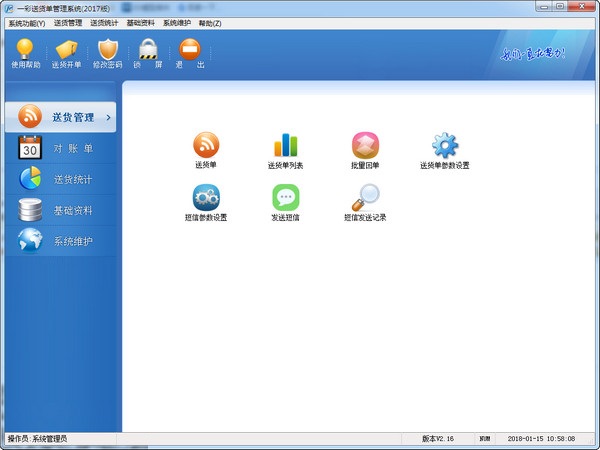Open the 基础资料 menu bar item

[x=140, y=23]
